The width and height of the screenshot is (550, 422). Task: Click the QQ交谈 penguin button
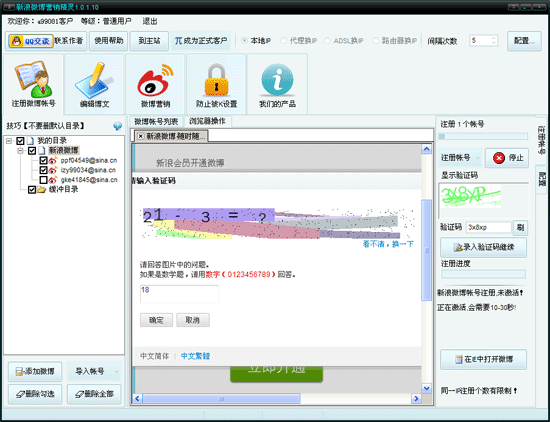(31, 41)
